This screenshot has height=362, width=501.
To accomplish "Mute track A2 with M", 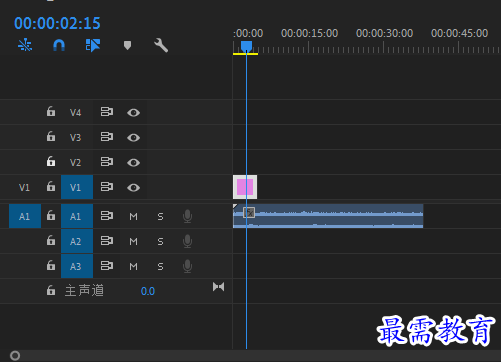I will point(133,241).
